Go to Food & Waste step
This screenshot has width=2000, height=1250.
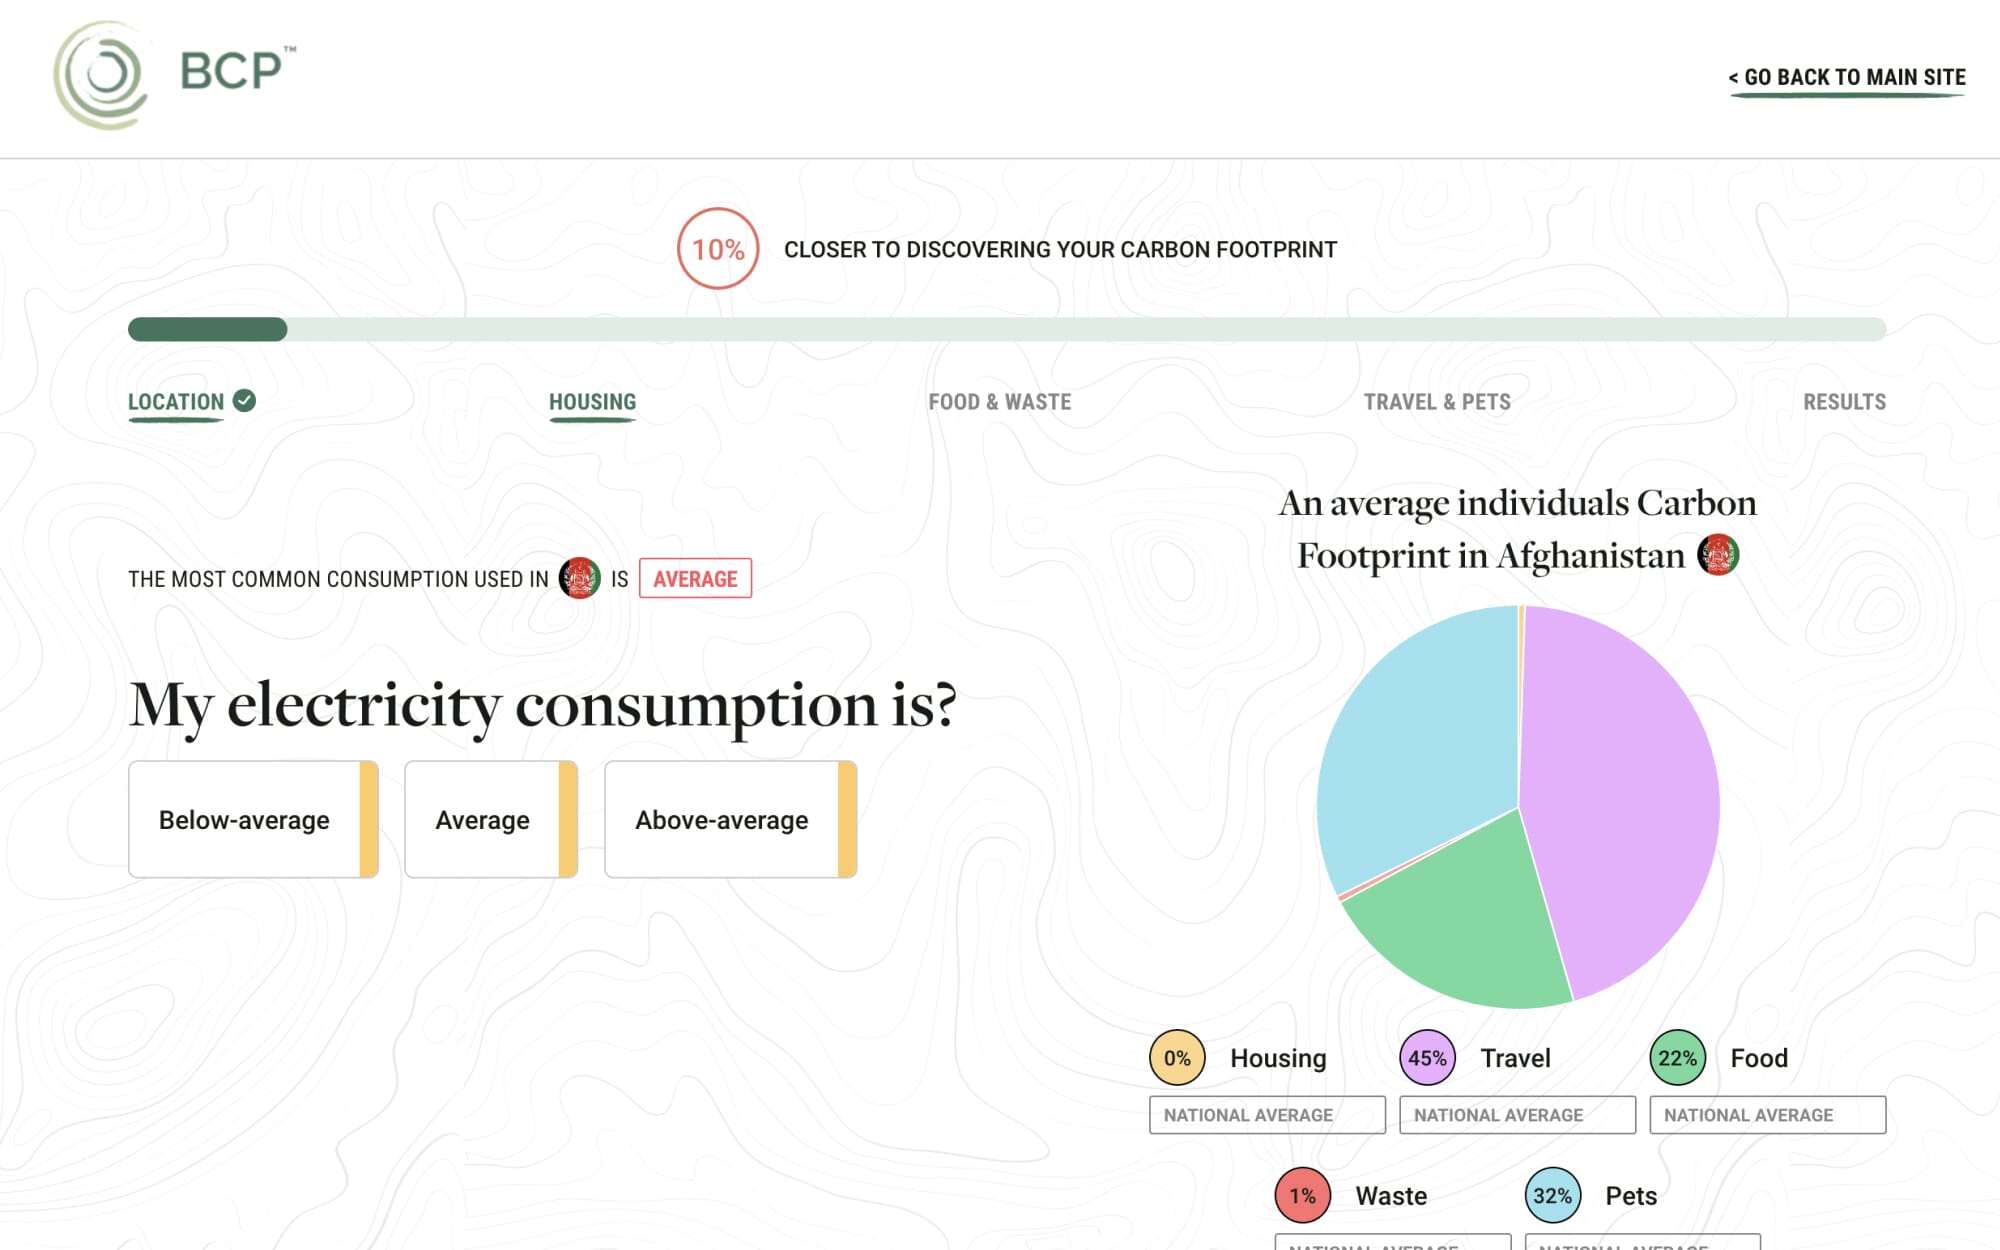999,402
